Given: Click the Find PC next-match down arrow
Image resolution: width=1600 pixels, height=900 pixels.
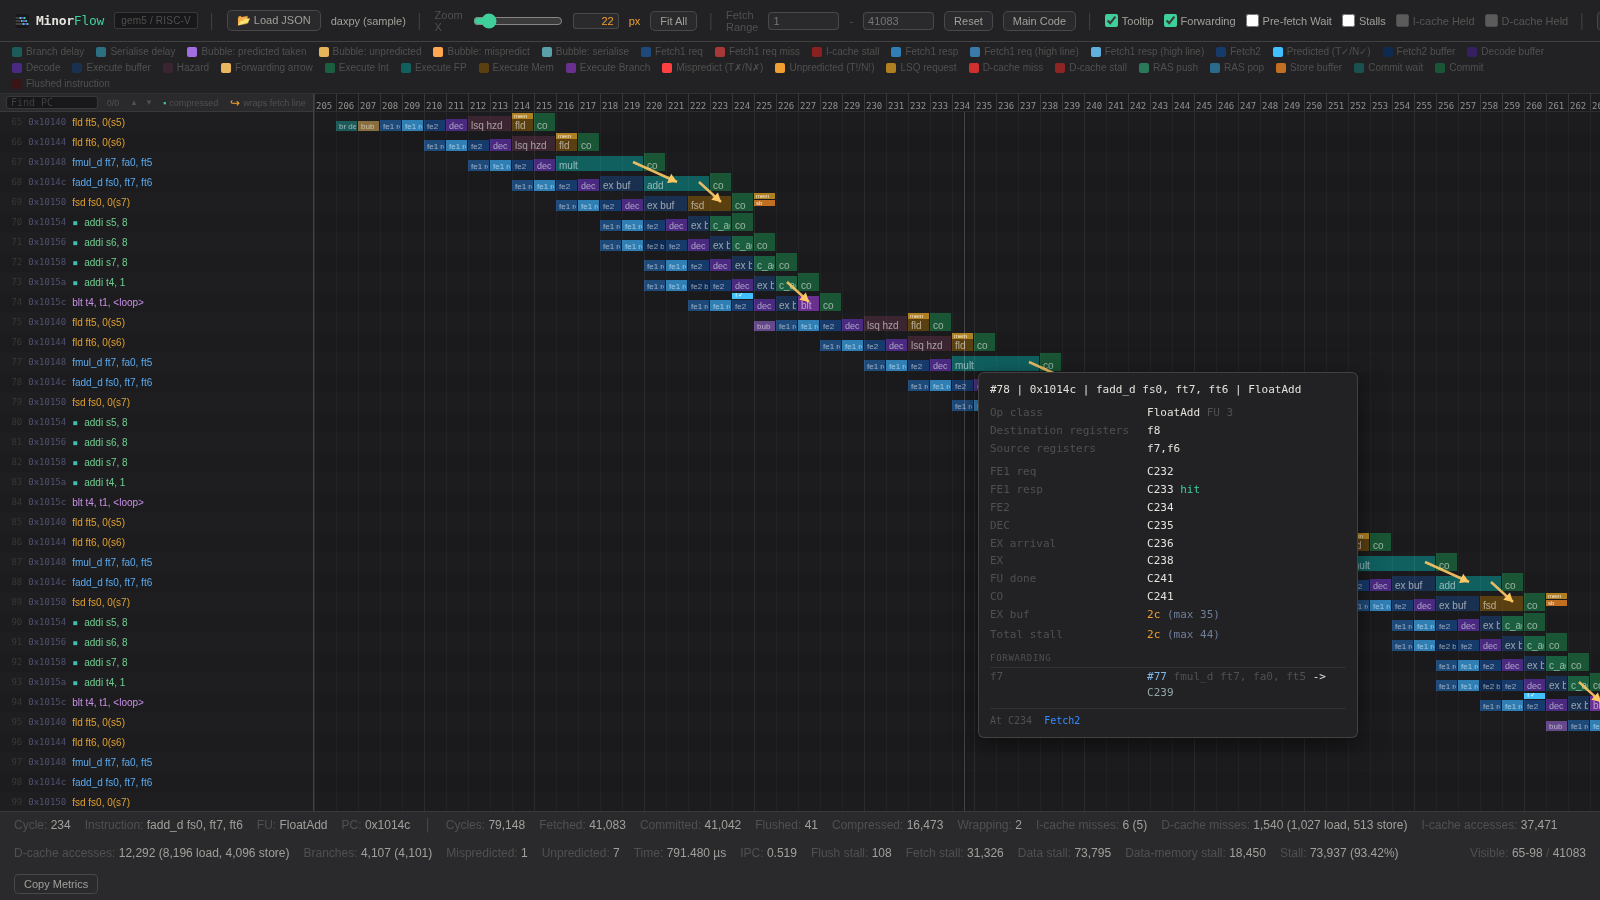Looking at the screenshot, I should [149, 102].
